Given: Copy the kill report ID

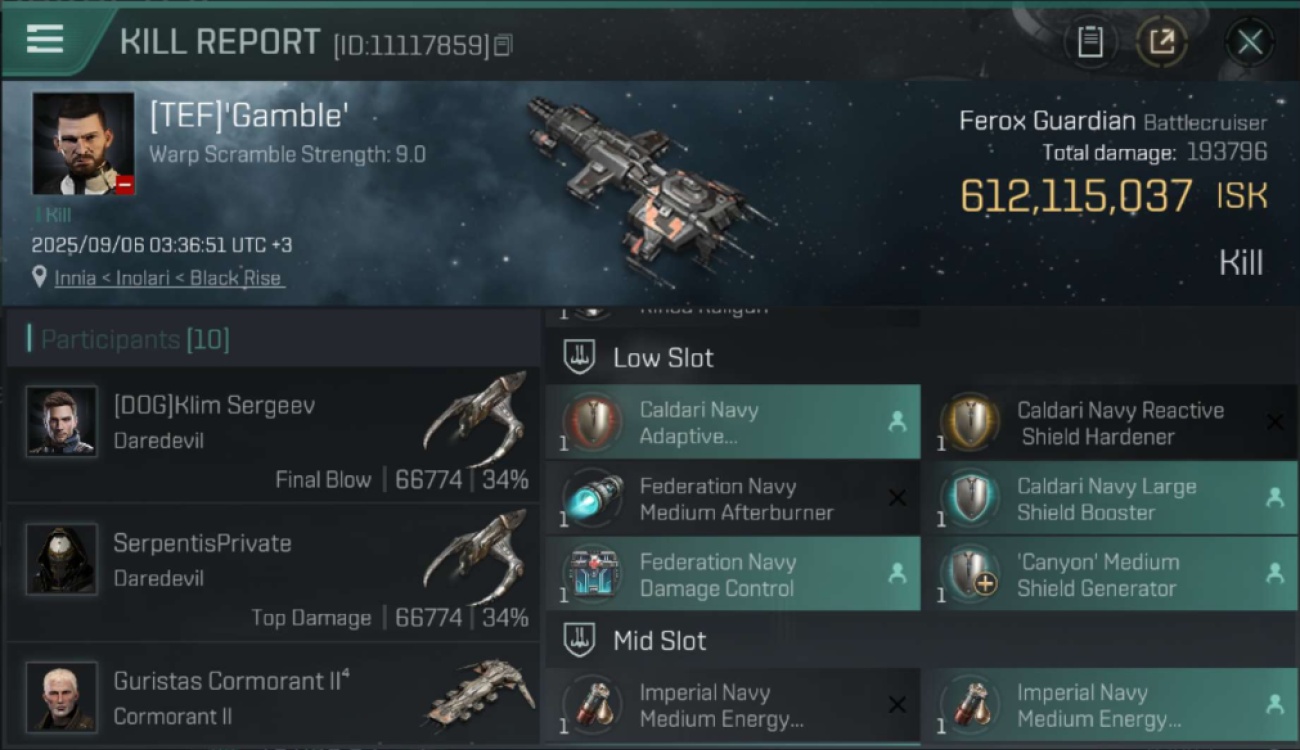Looking at the screenshot, I should tap(503, 45).
